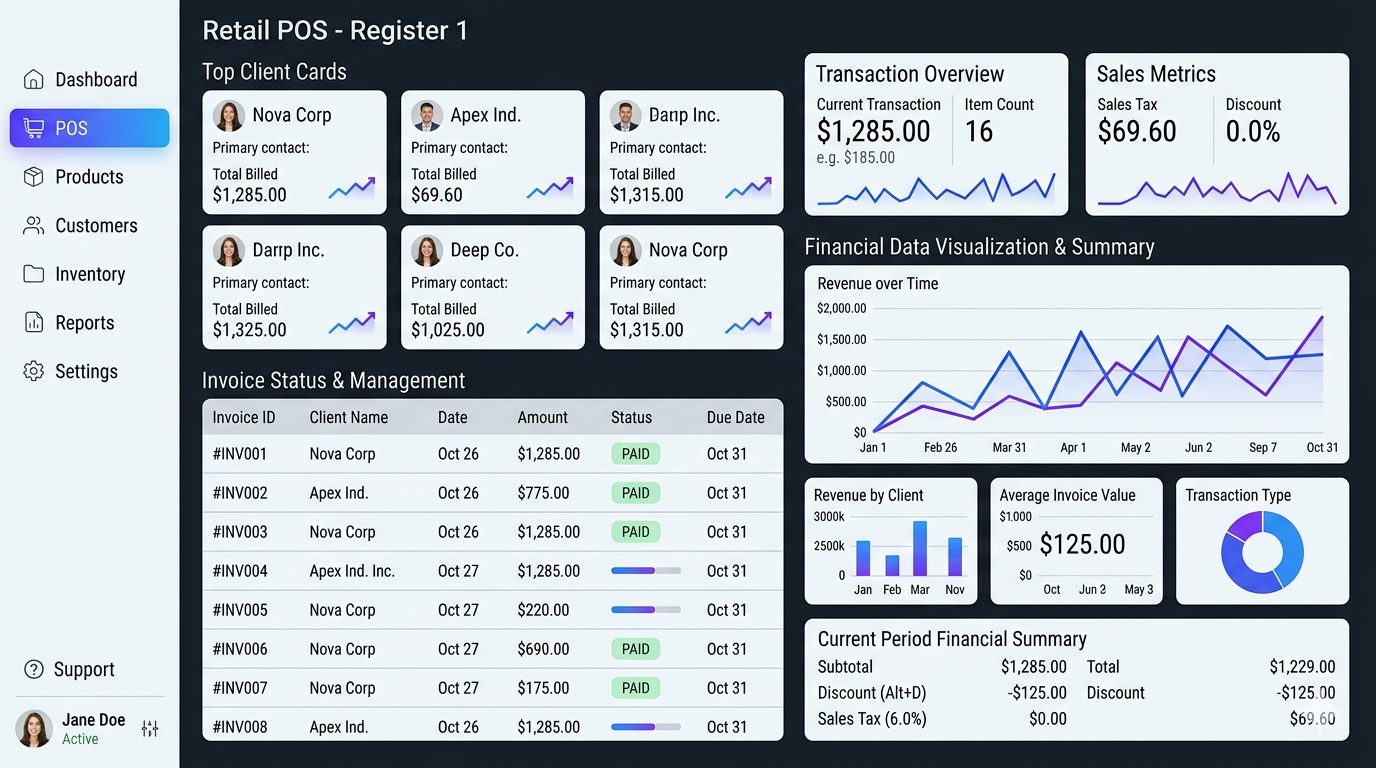1376x768 pixels.
Task: Click the Settings gear icon
Action: [34, 371]
